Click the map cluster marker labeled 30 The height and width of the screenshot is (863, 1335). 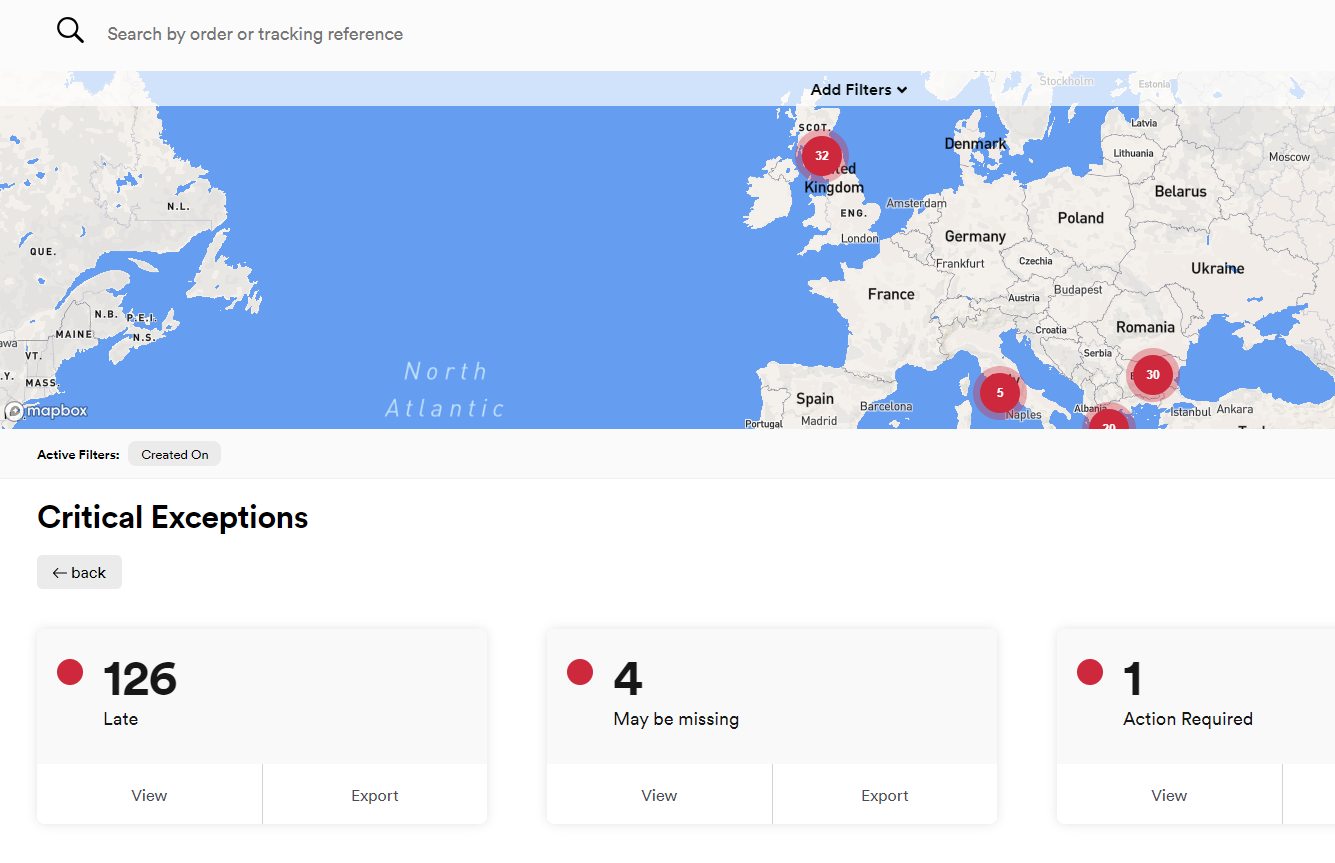pos(1152,375)
